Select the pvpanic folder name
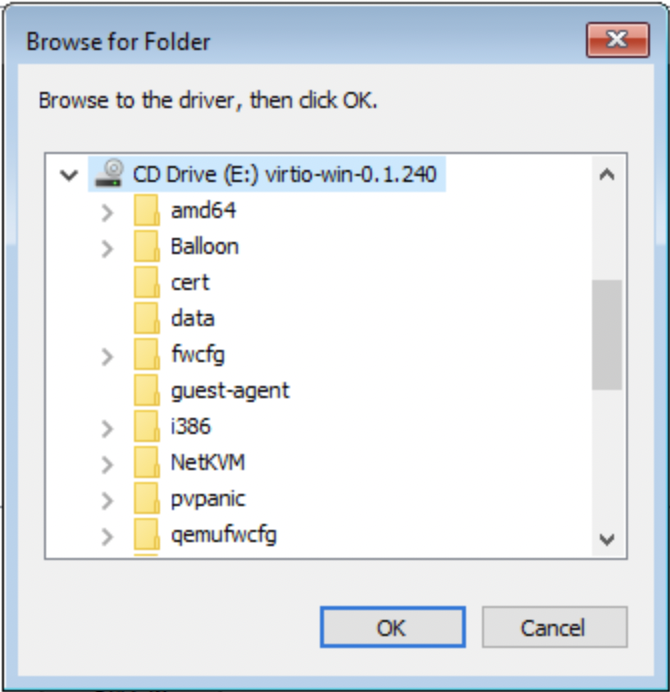Viewport: 670px width, 692px height. click(x=208, y=499)
